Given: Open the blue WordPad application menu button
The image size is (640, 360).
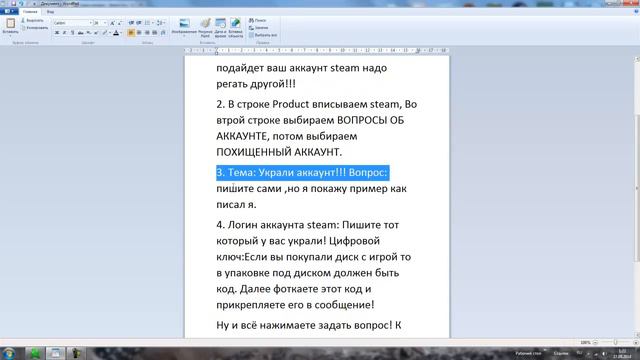Looking at the screenshot, I should pos(9,11).
